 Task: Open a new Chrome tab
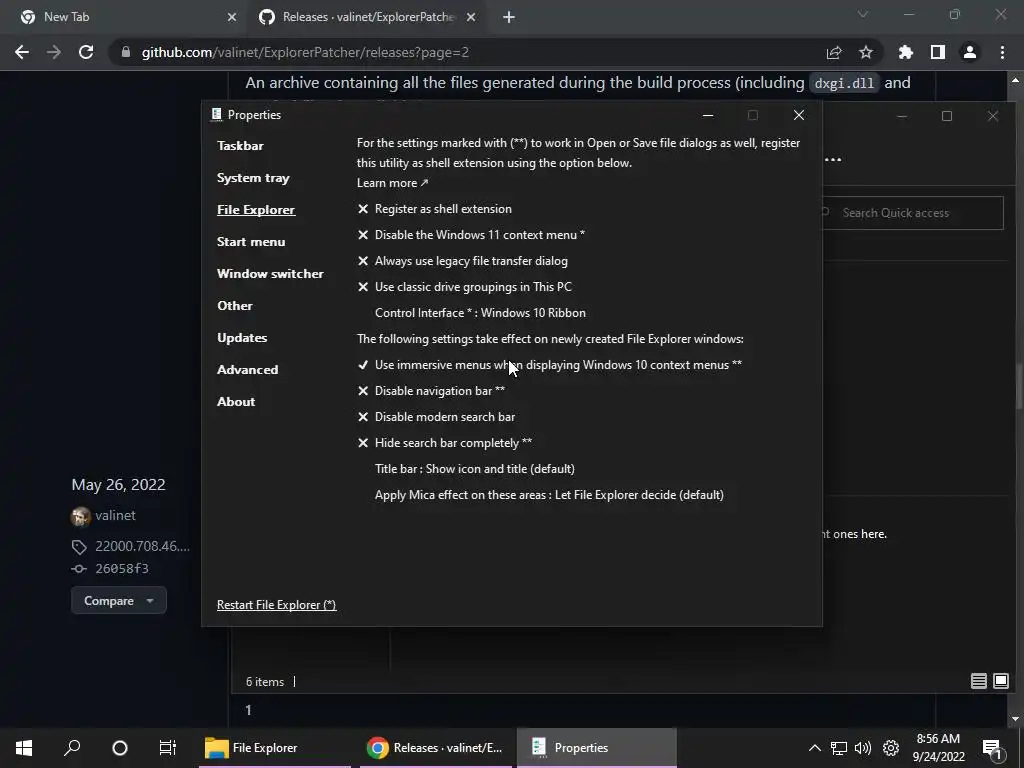tap(509, 17)
